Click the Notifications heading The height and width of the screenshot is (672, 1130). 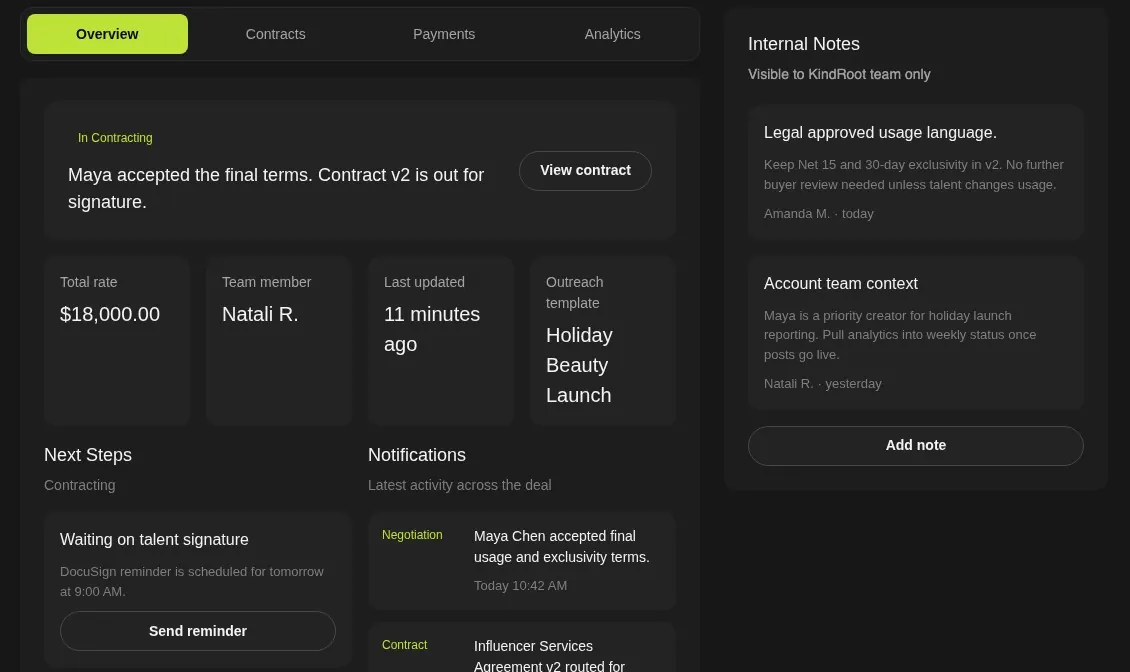[417, 455]
